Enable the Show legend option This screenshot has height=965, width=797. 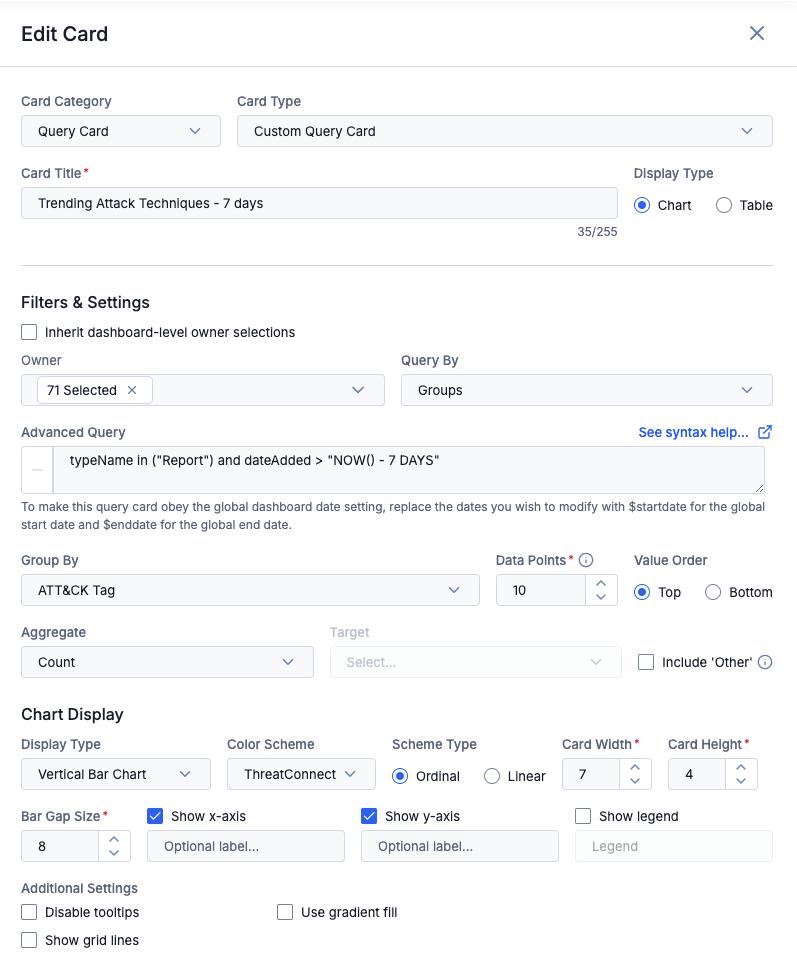point(583,816)
